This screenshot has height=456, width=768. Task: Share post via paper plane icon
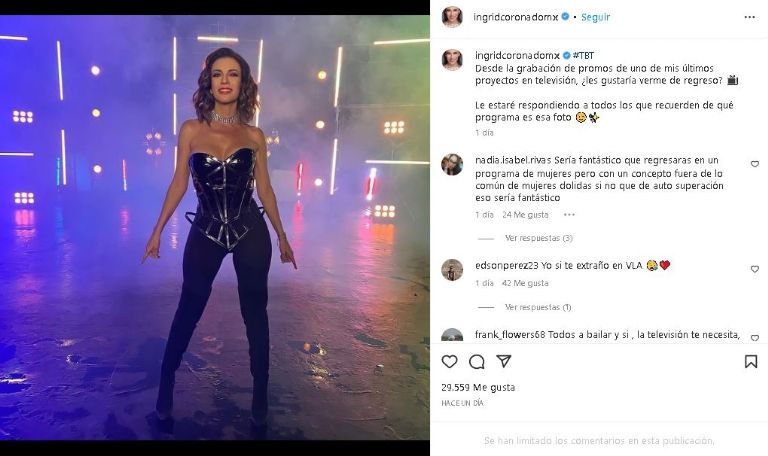(504, 361)
